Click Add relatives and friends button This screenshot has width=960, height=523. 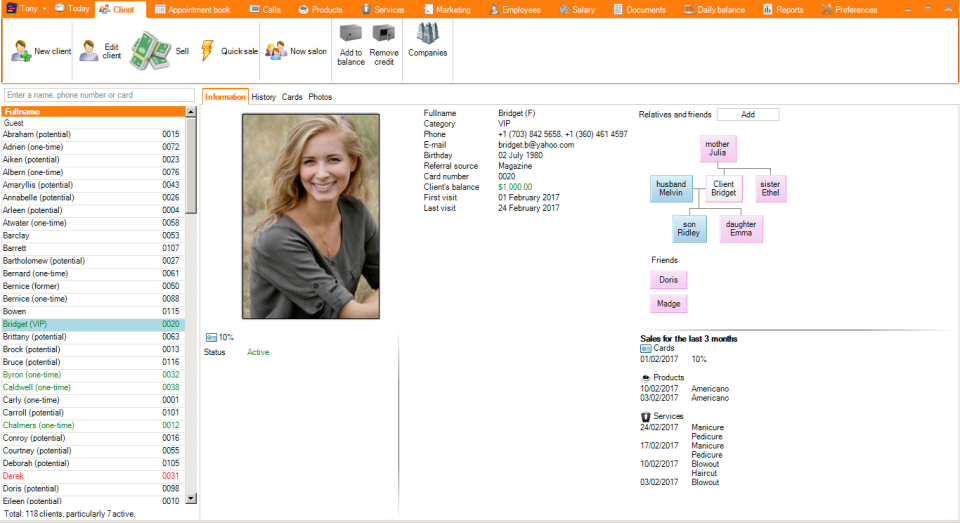tap(748, 115)
